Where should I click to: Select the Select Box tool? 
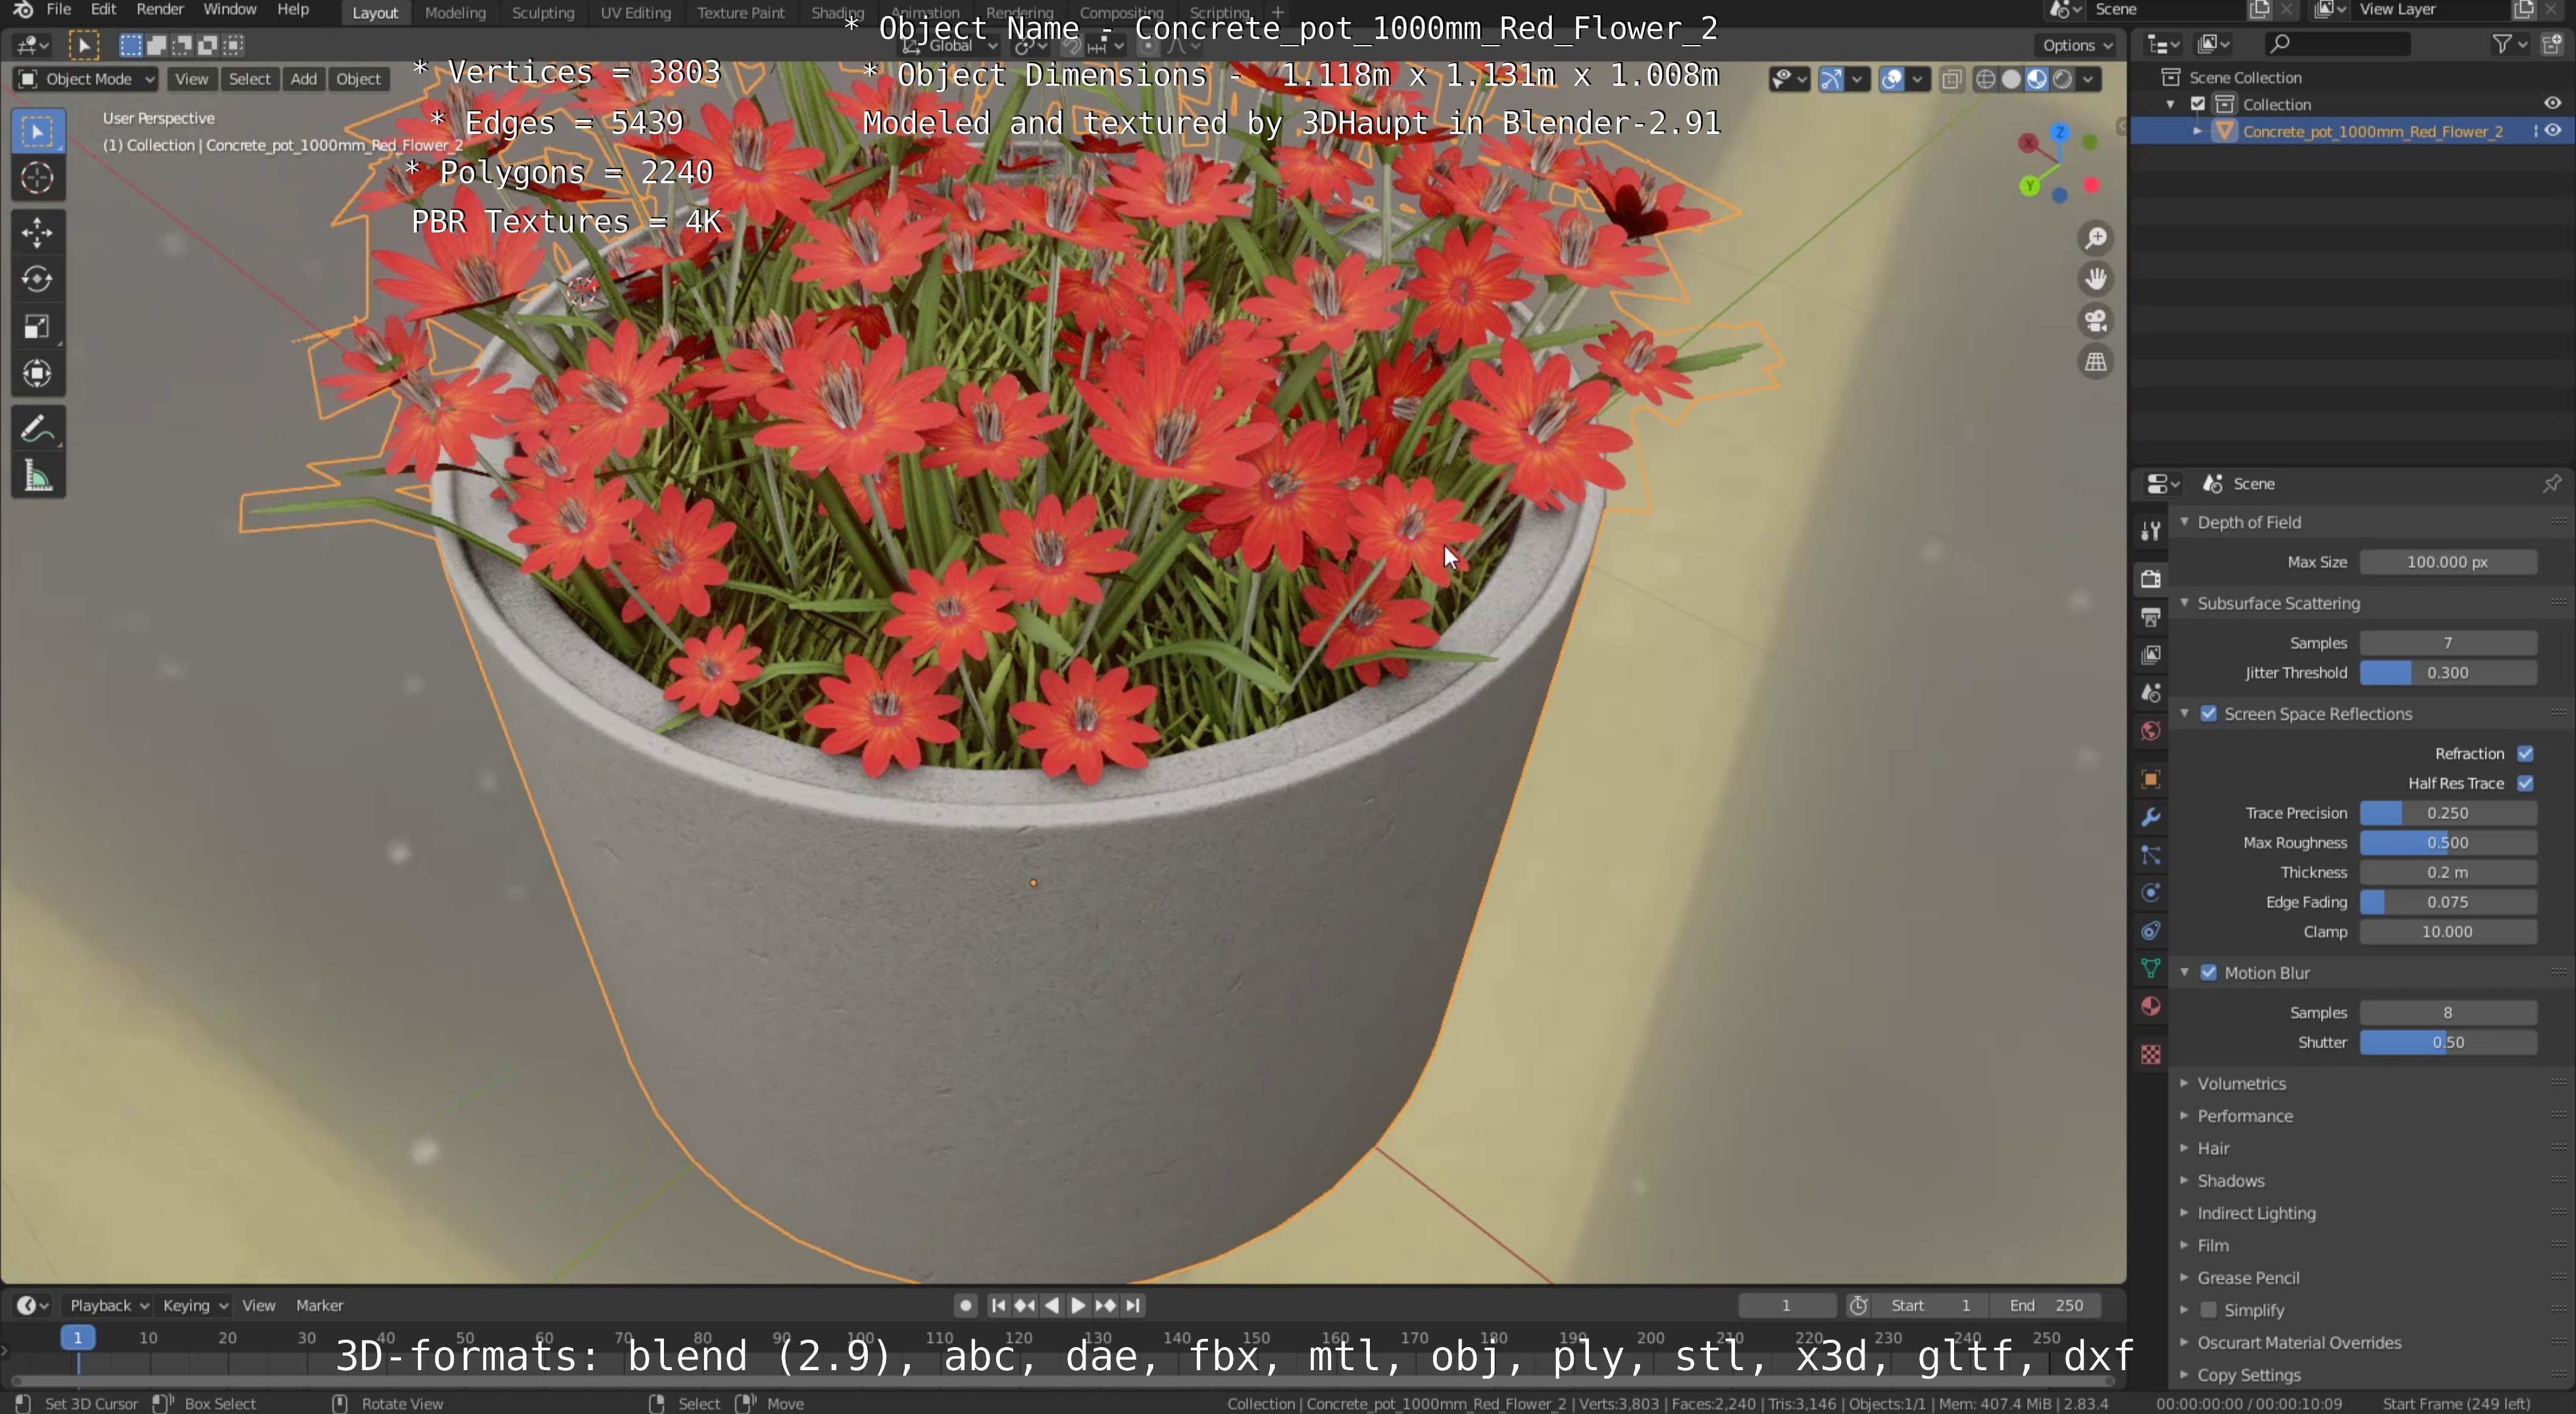(x=38, y=131)
